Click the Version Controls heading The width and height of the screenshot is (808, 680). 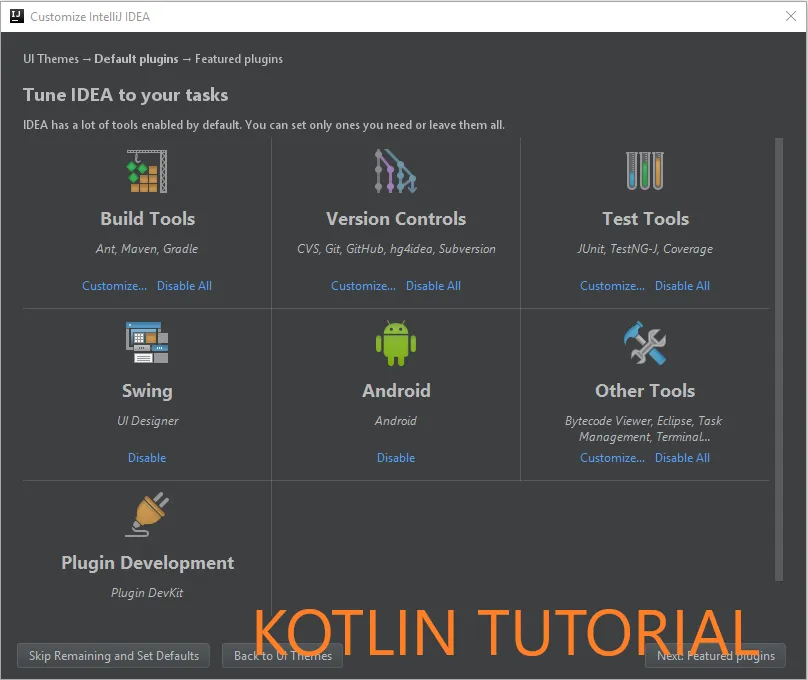[x=396, y=218]
